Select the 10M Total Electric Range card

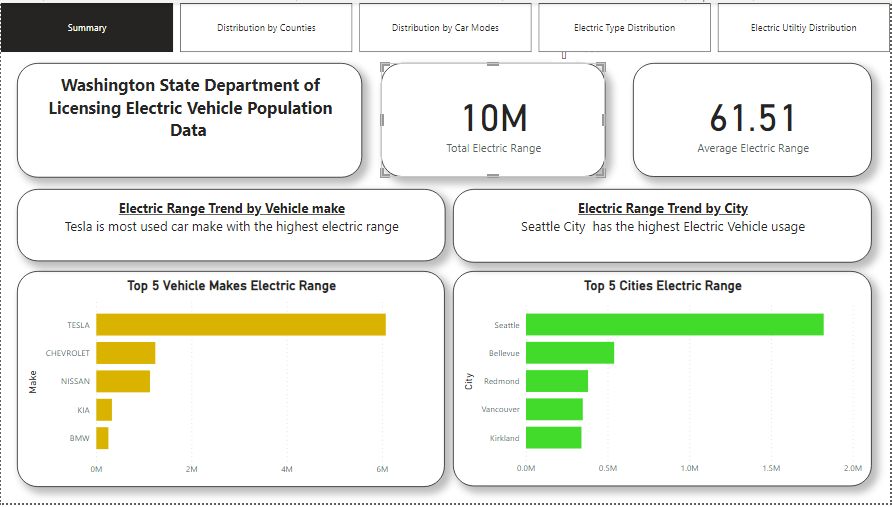493,121
